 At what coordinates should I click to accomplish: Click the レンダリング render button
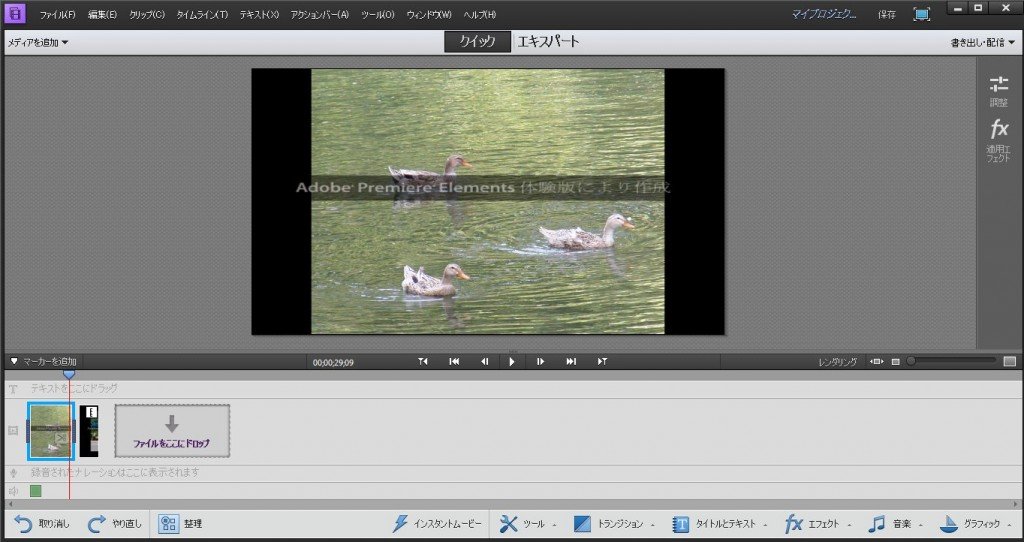838,362
